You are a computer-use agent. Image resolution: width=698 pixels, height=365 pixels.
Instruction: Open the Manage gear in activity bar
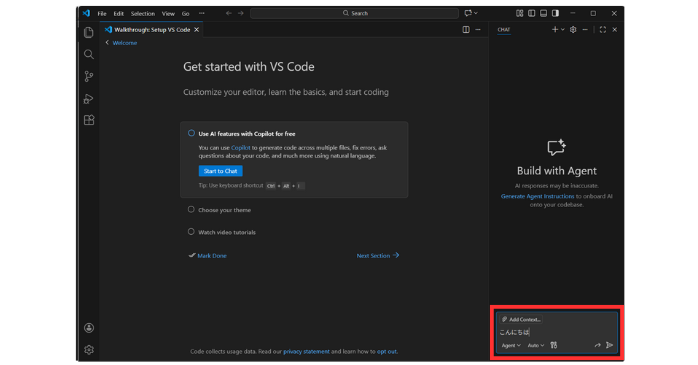[x=89, y=350]
